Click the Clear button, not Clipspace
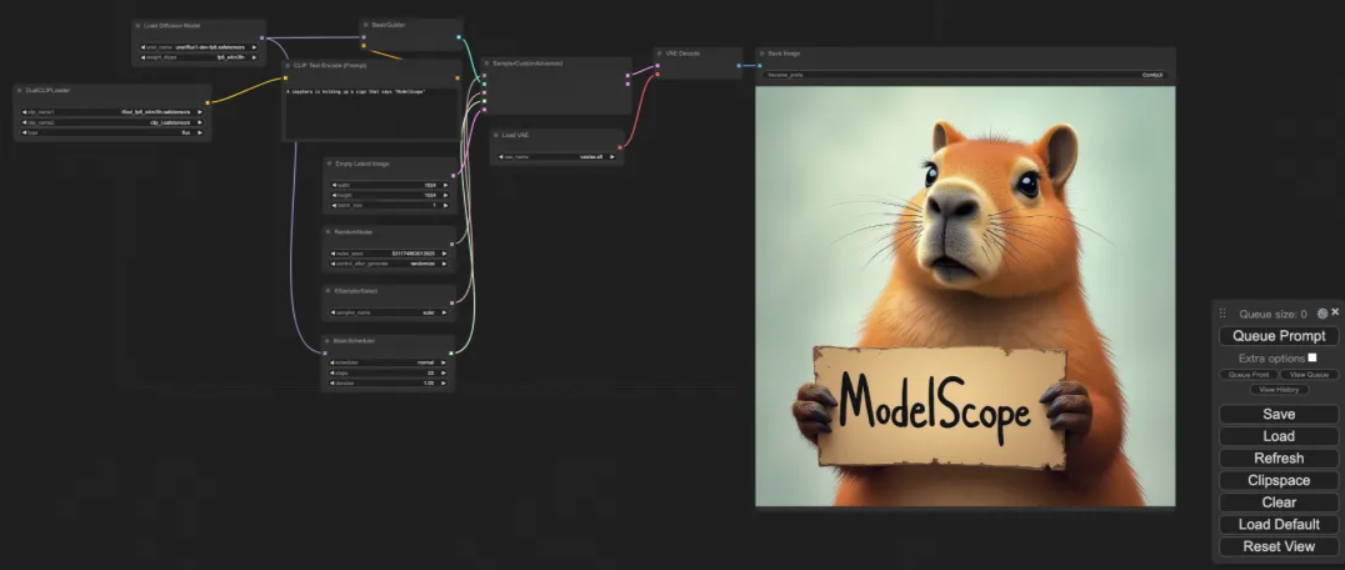Viewport: 1345px width, 570px height. (x=1279, y=502)
